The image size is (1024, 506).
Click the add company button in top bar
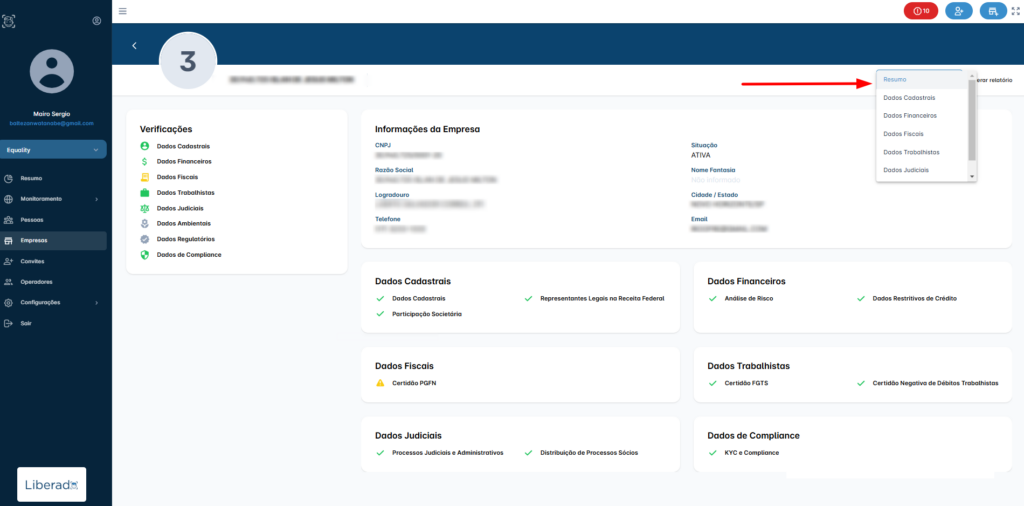coord(993,11)
